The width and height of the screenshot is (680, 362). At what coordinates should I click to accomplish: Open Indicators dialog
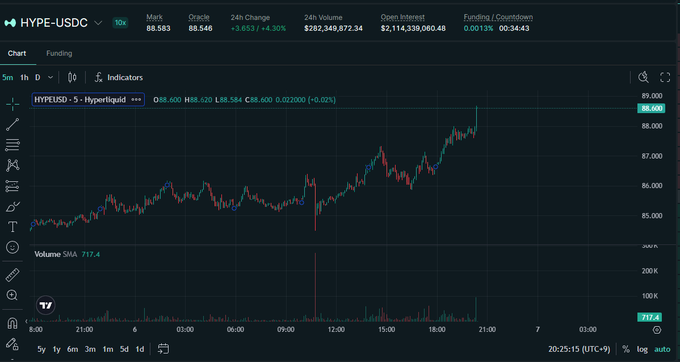click(x=119, y=78)
